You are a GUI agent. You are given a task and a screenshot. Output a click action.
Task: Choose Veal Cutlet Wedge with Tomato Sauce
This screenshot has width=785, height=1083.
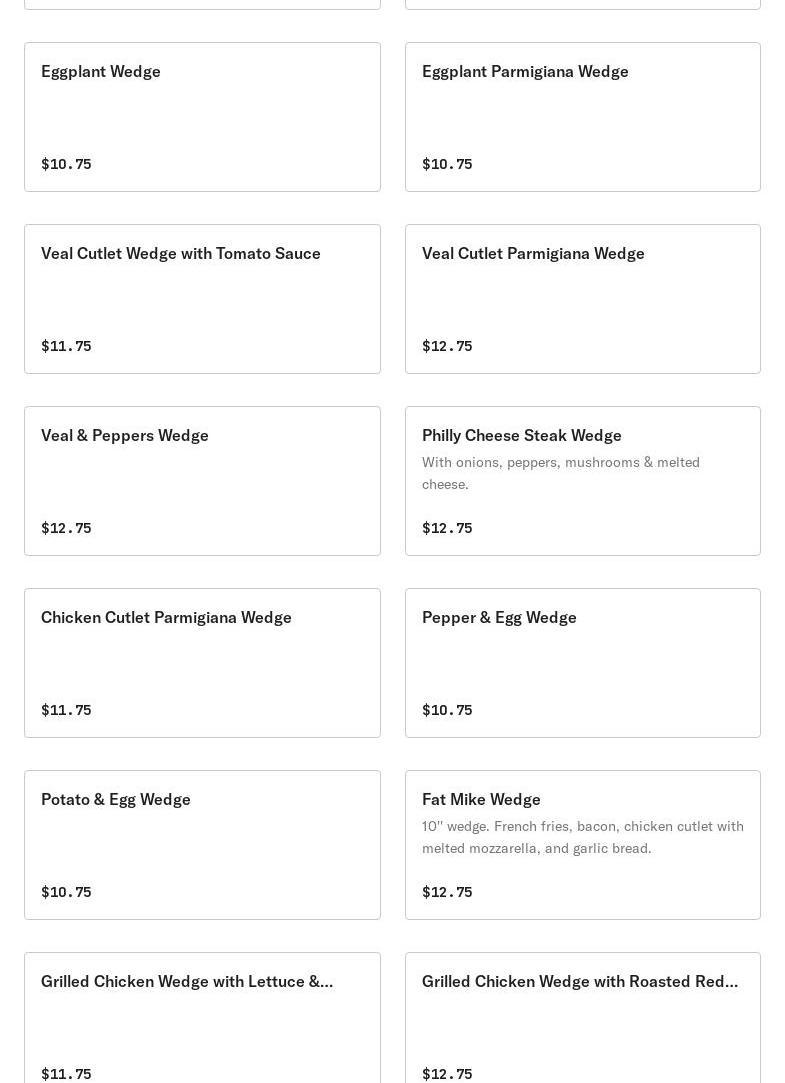(202, 299)
